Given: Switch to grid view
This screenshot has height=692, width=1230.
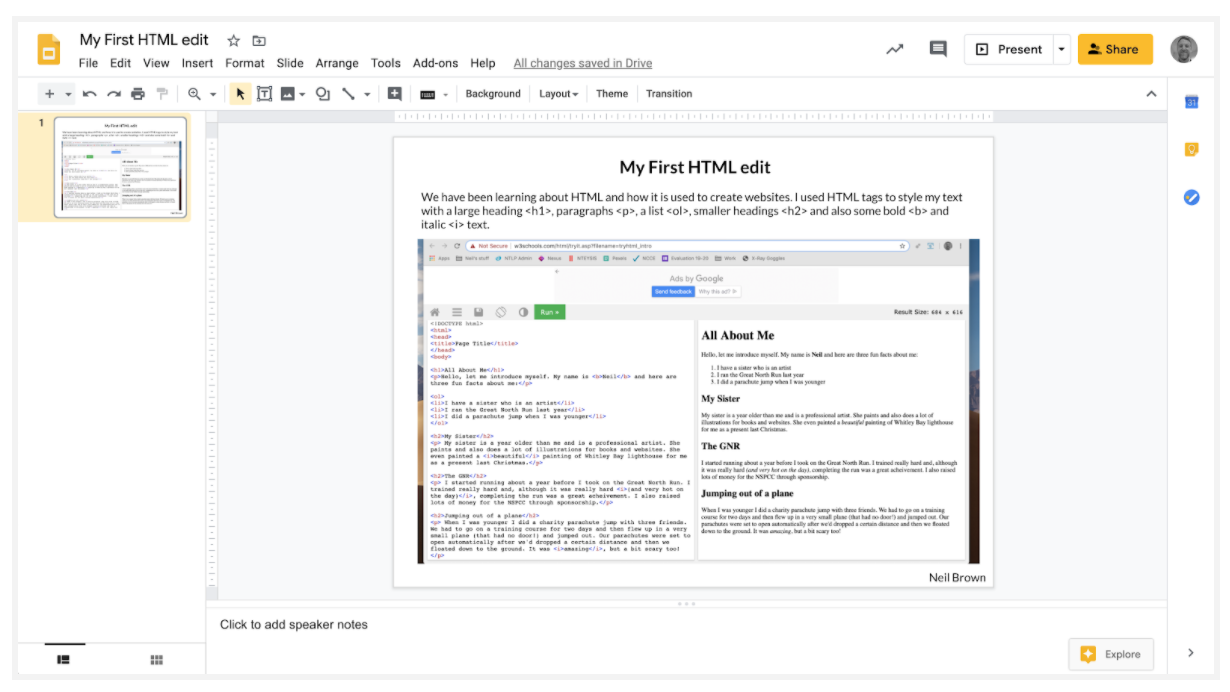Looking at the screenshot, I should pos(157,659).
